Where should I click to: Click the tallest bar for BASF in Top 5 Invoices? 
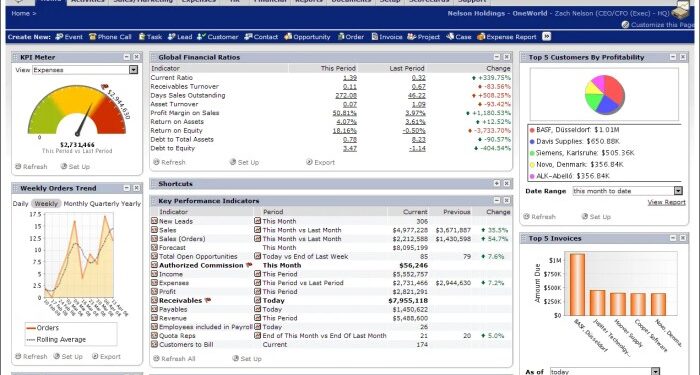[x=577, y=284]
